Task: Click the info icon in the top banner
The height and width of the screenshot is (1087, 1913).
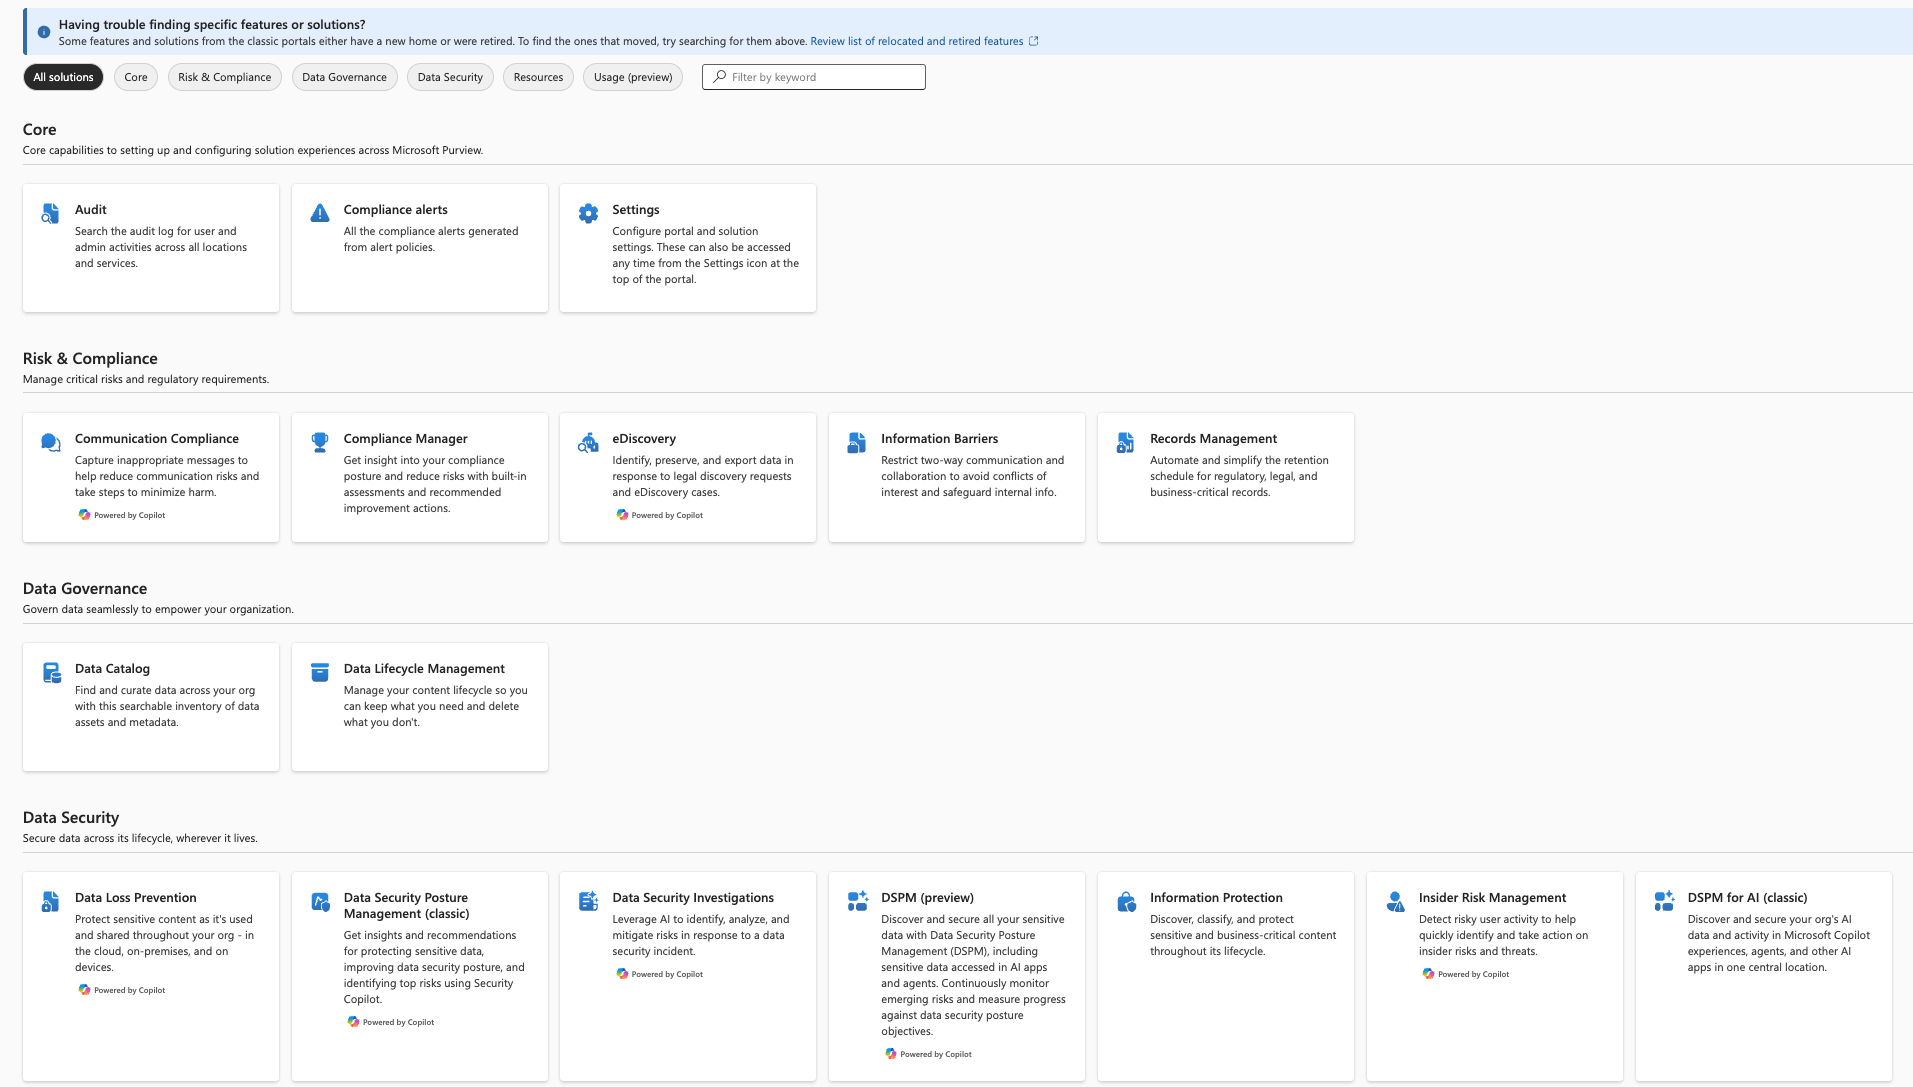Action: pyautogui.click(x=42, y=30)
